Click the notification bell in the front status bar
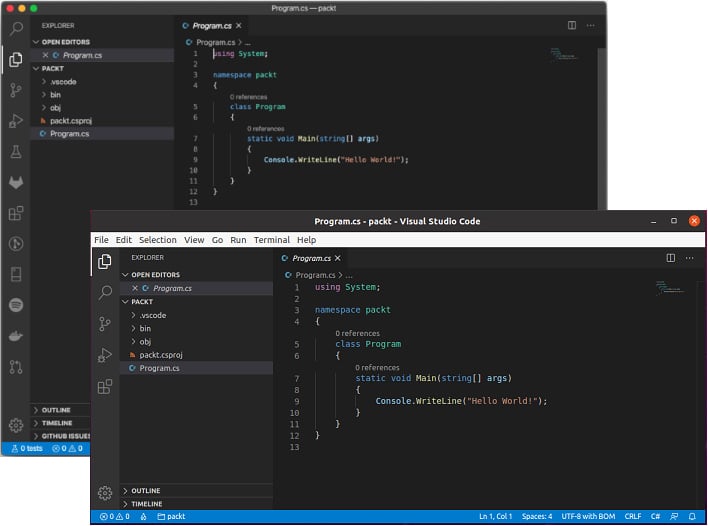Screen dimensions: 708x526 pyautogui.click(x=692, y=516)
